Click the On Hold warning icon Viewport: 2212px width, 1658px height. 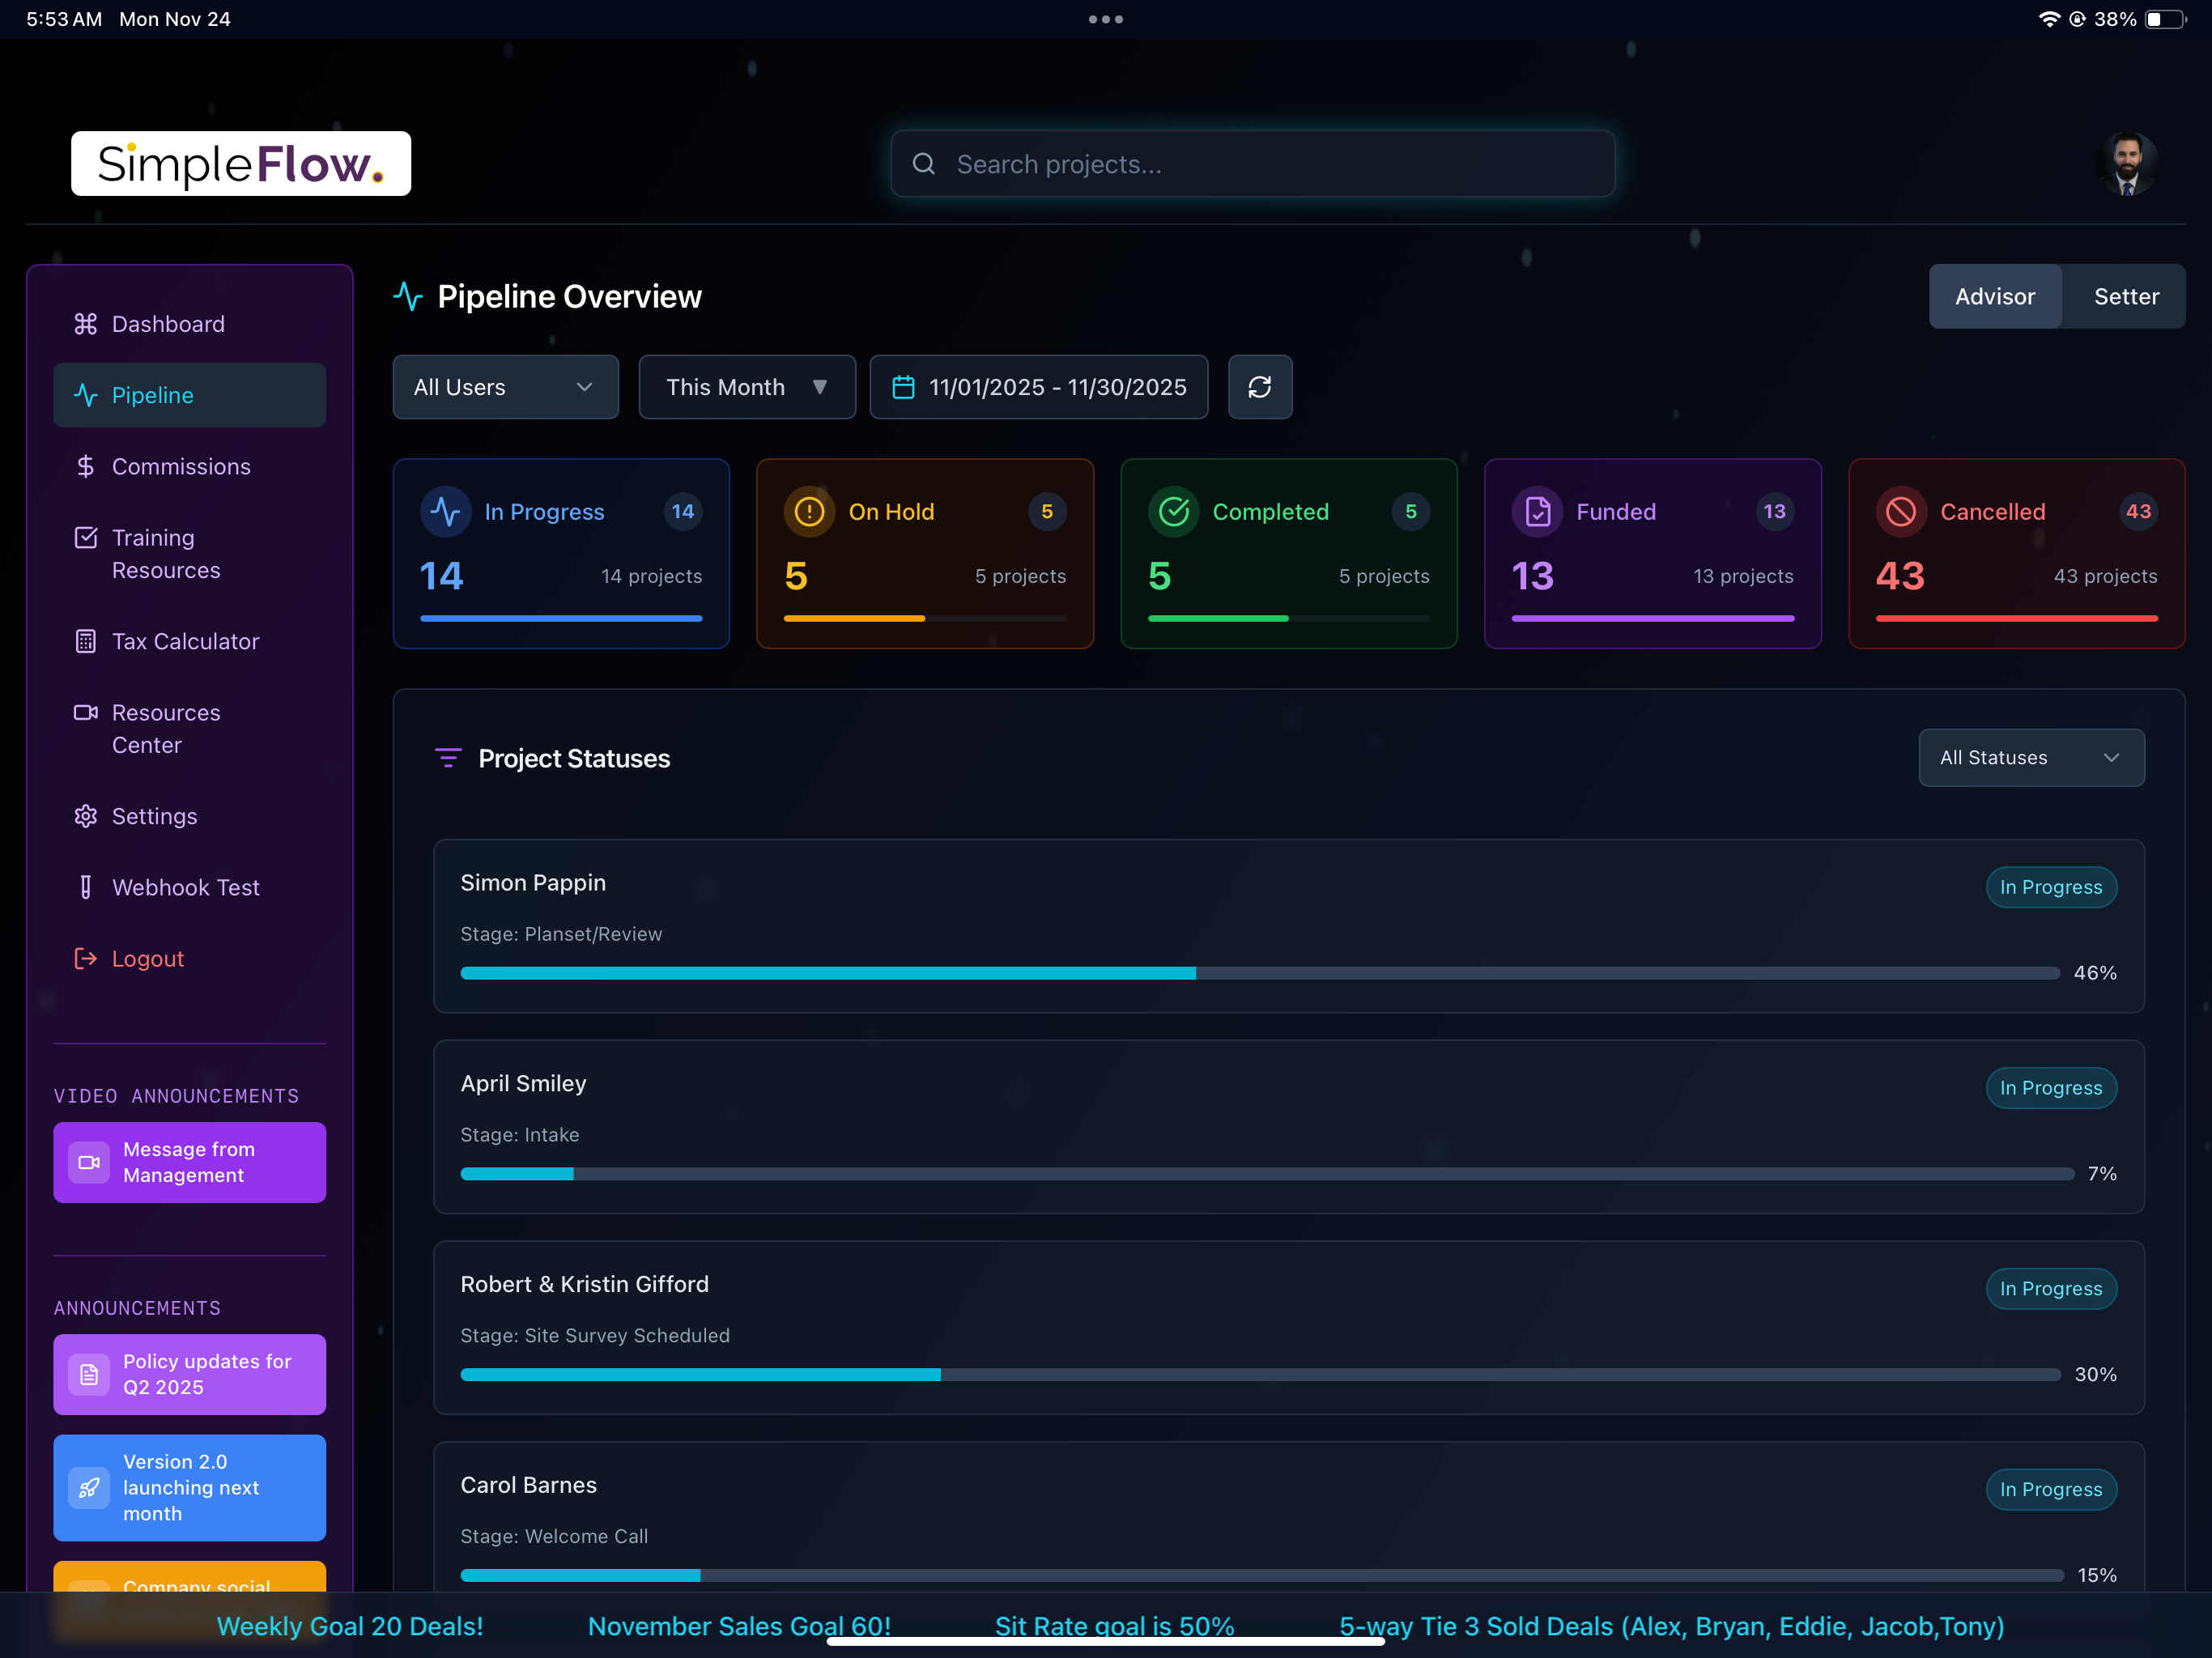tap(809, 511)
